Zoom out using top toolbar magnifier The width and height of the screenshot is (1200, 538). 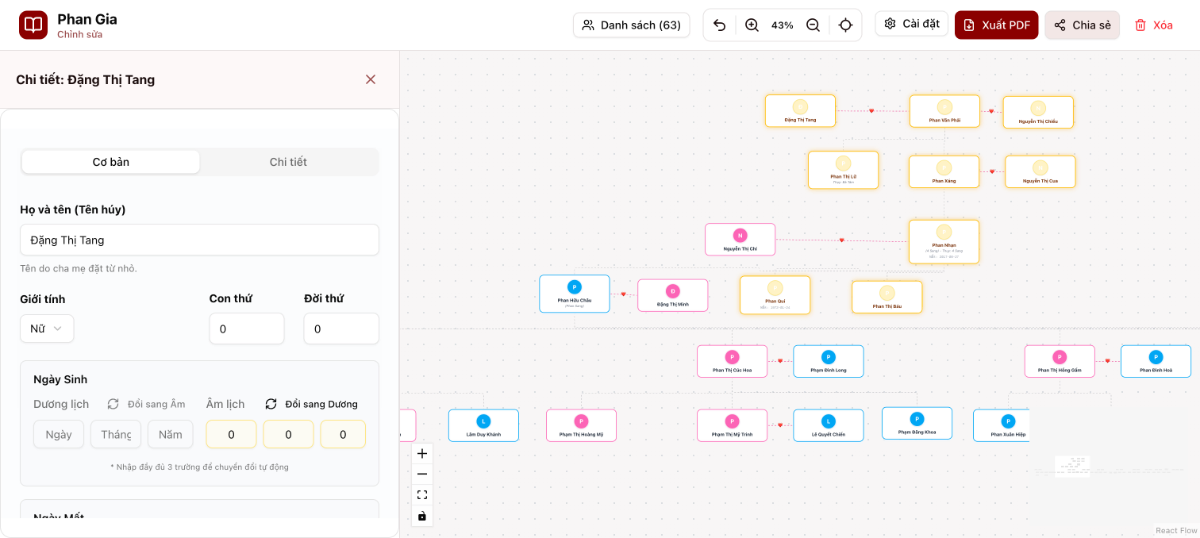pos(813,25)
